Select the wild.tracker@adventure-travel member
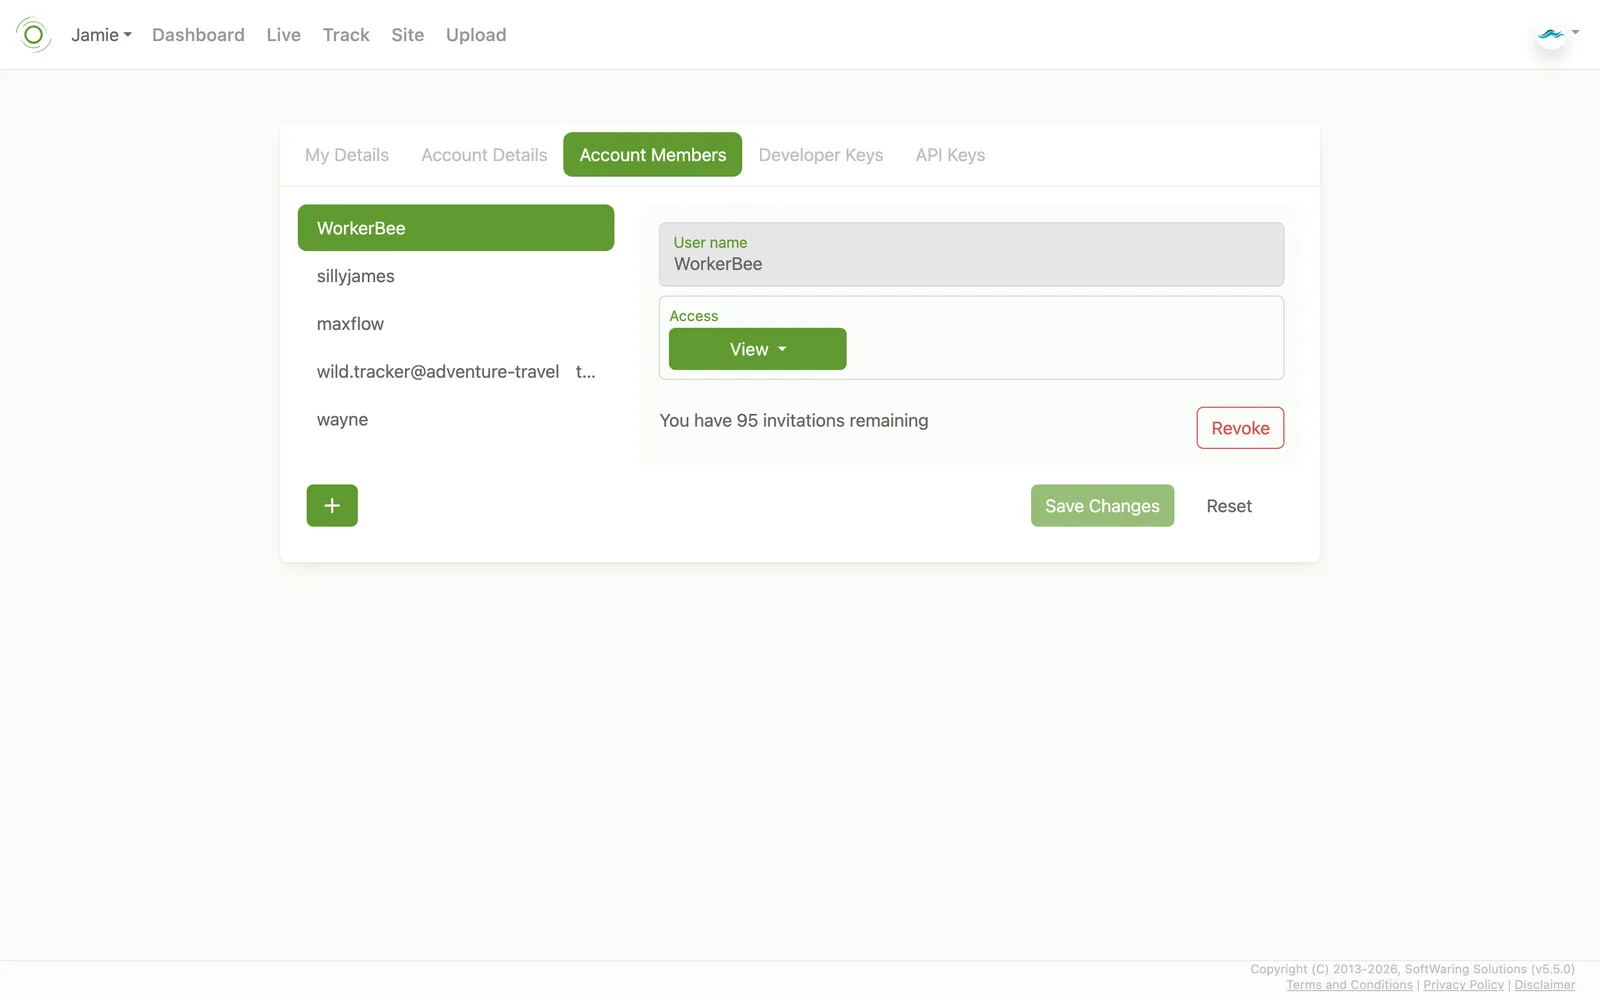 tap(456, 372)
